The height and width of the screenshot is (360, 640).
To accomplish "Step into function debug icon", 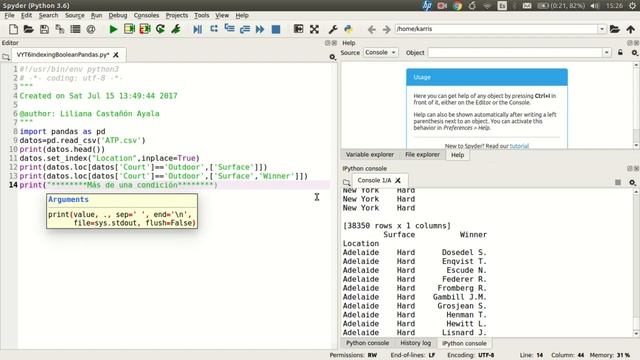I will click(229, 29).
